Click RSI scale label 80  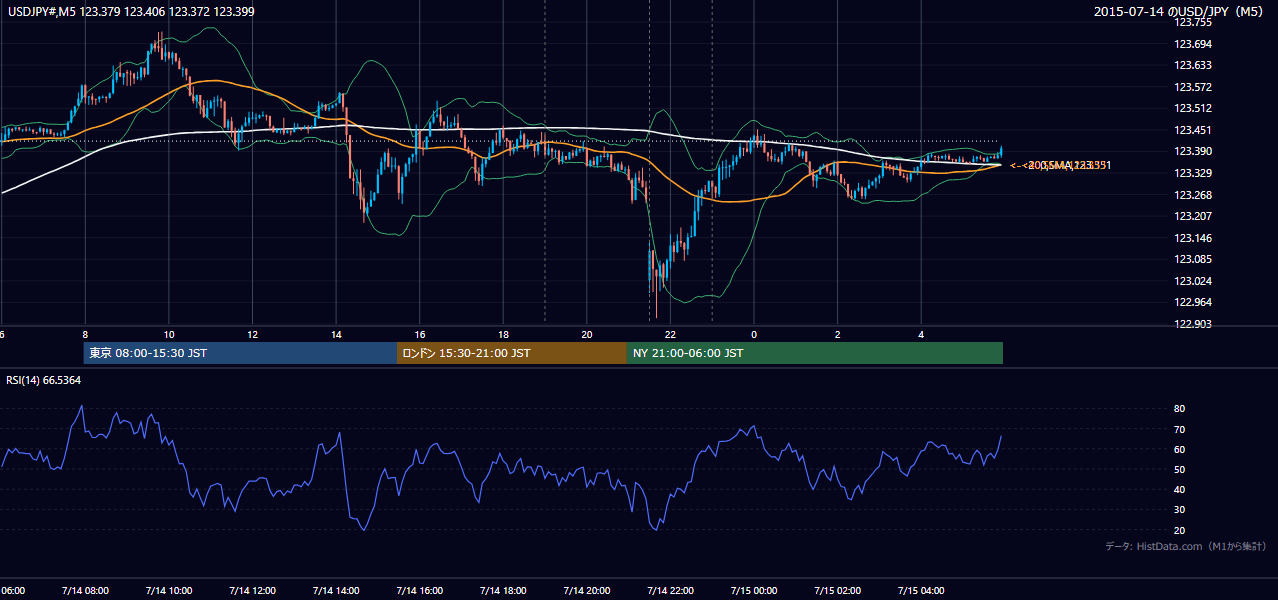point(1179,409)
